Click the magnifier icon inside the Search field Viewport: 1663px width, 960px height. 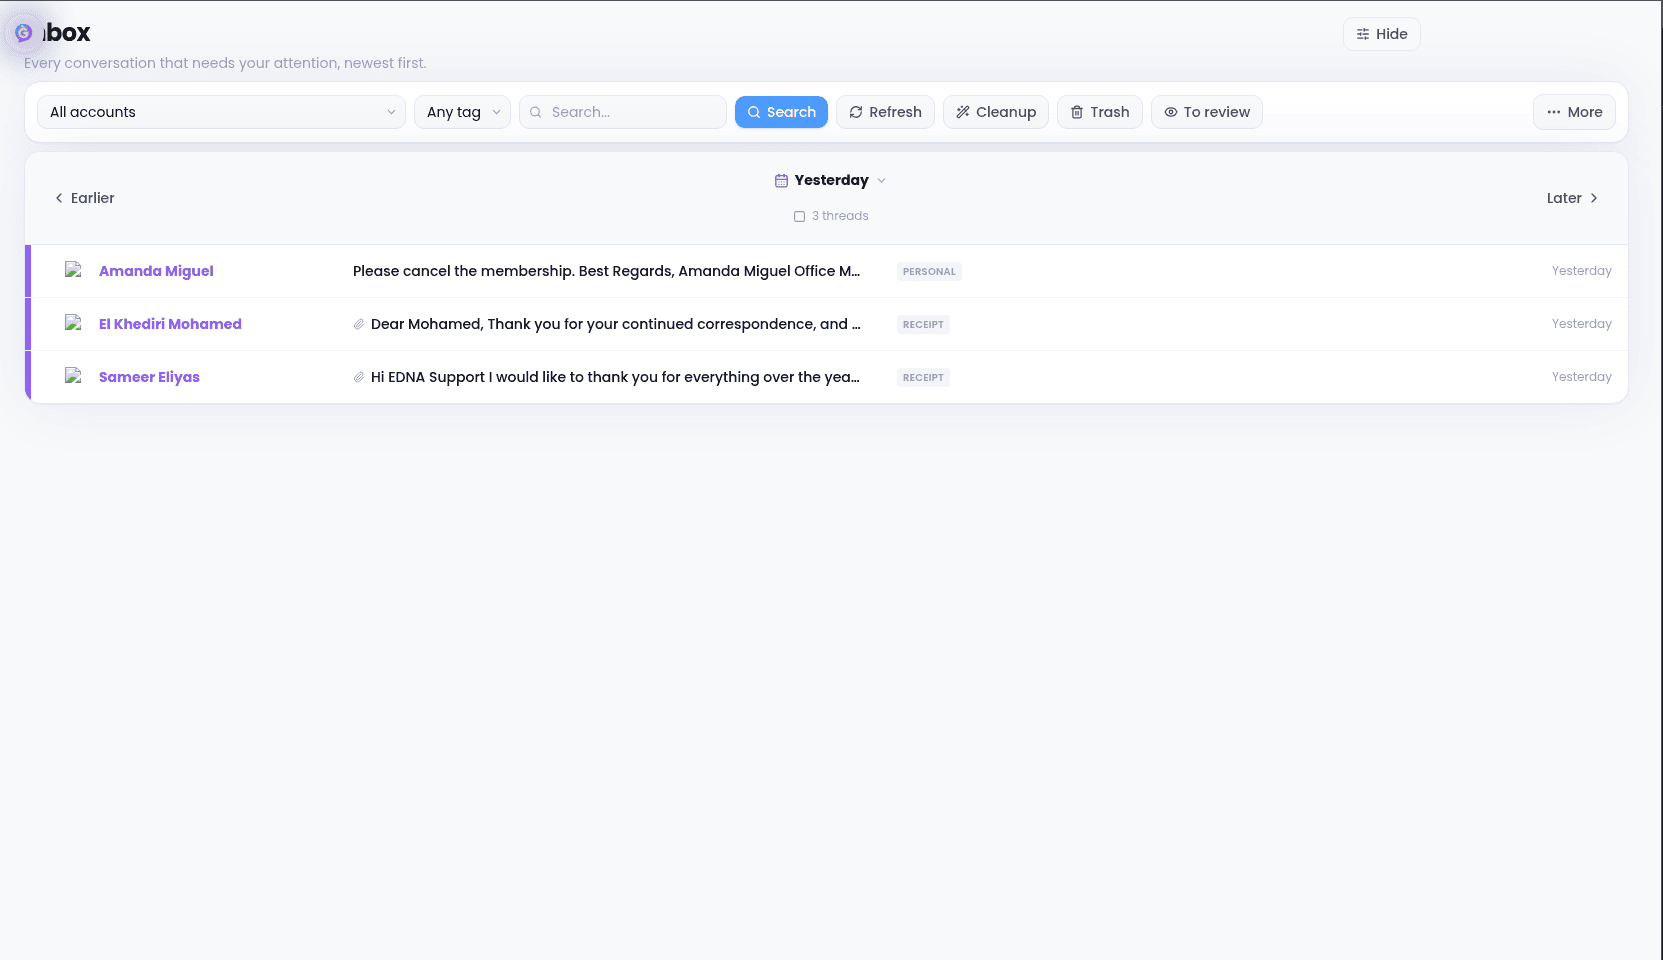pos(536,112)
